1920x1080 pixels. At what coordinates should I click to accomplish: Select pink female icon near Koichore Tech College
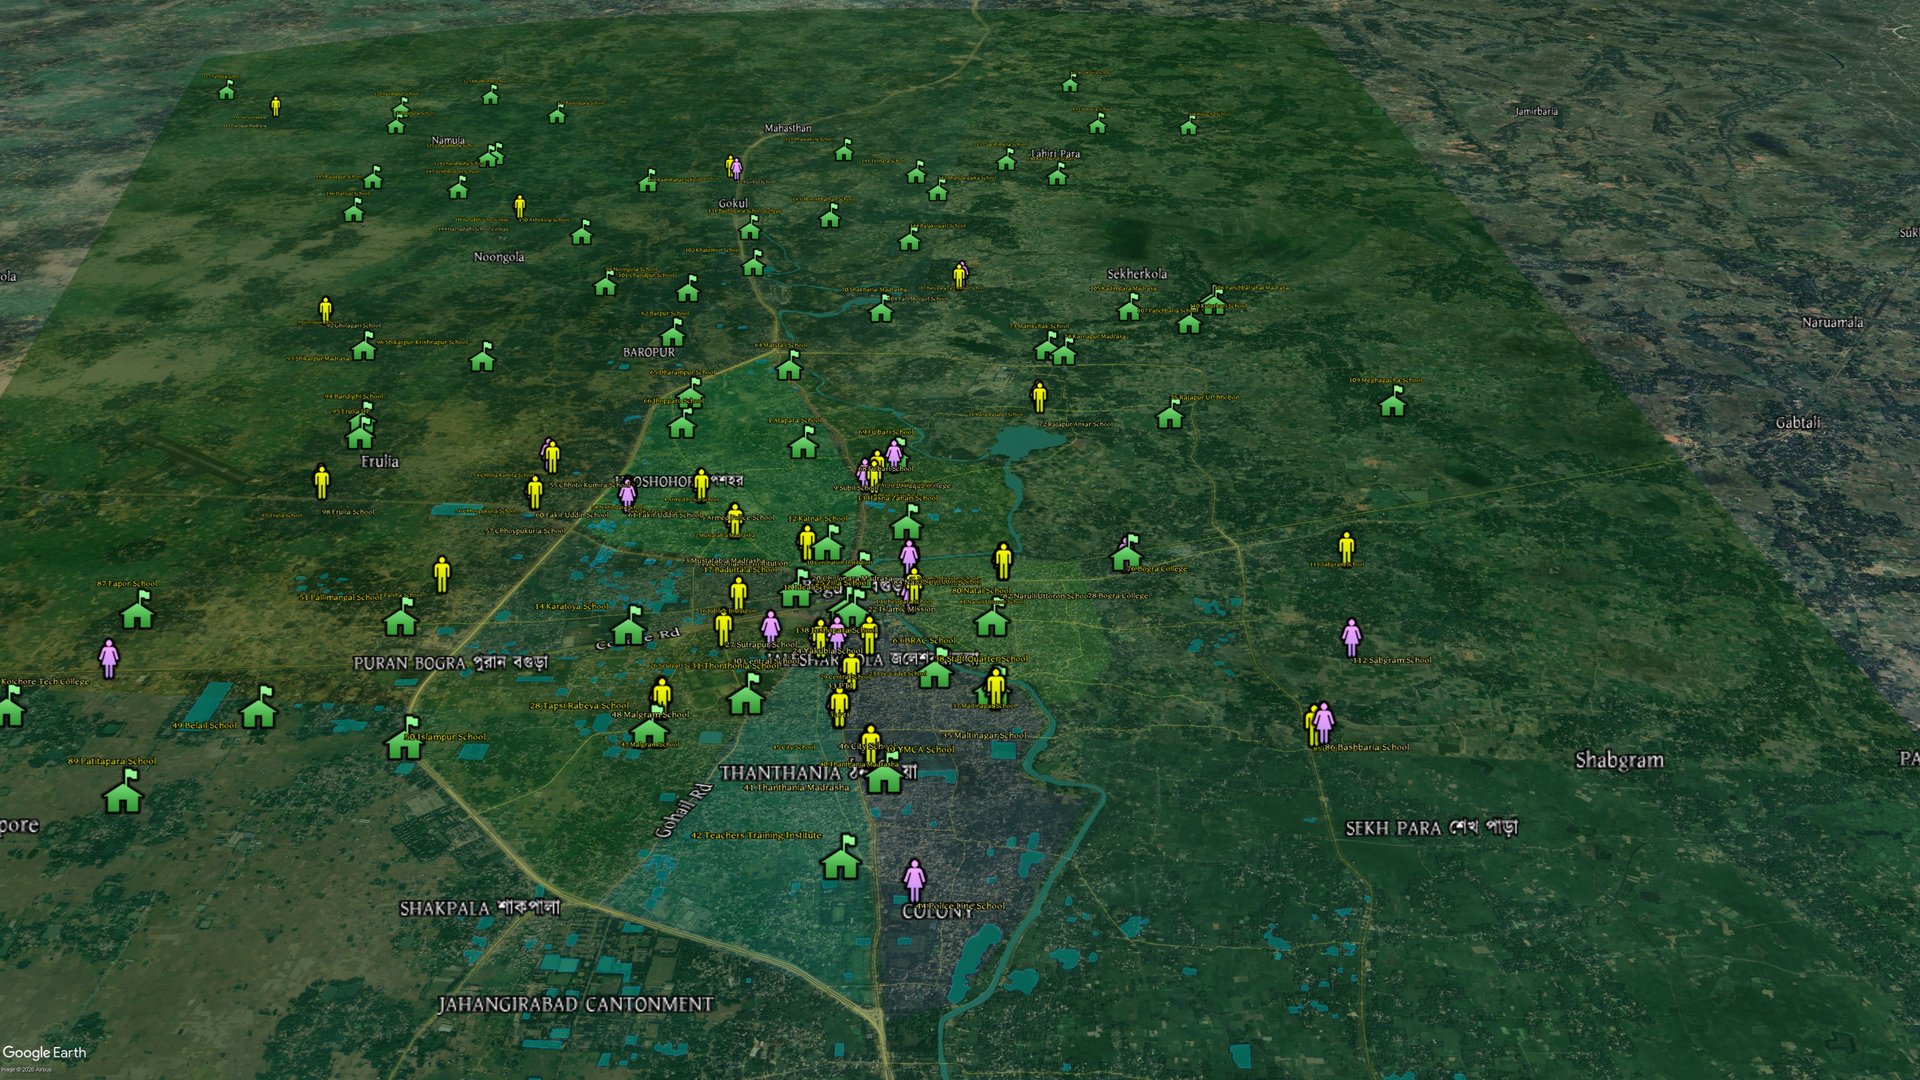(x=109, y=657)
